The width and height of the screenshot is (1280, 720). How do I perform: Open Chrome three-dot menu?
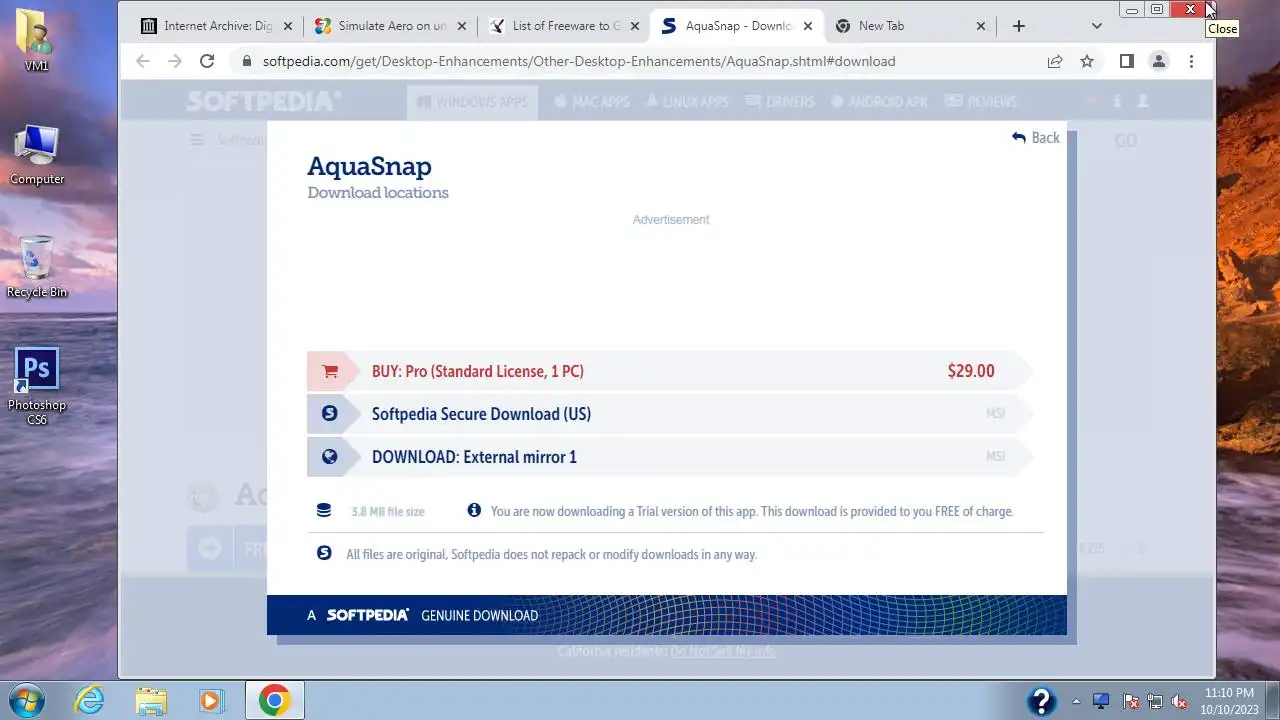(1191, 61)
